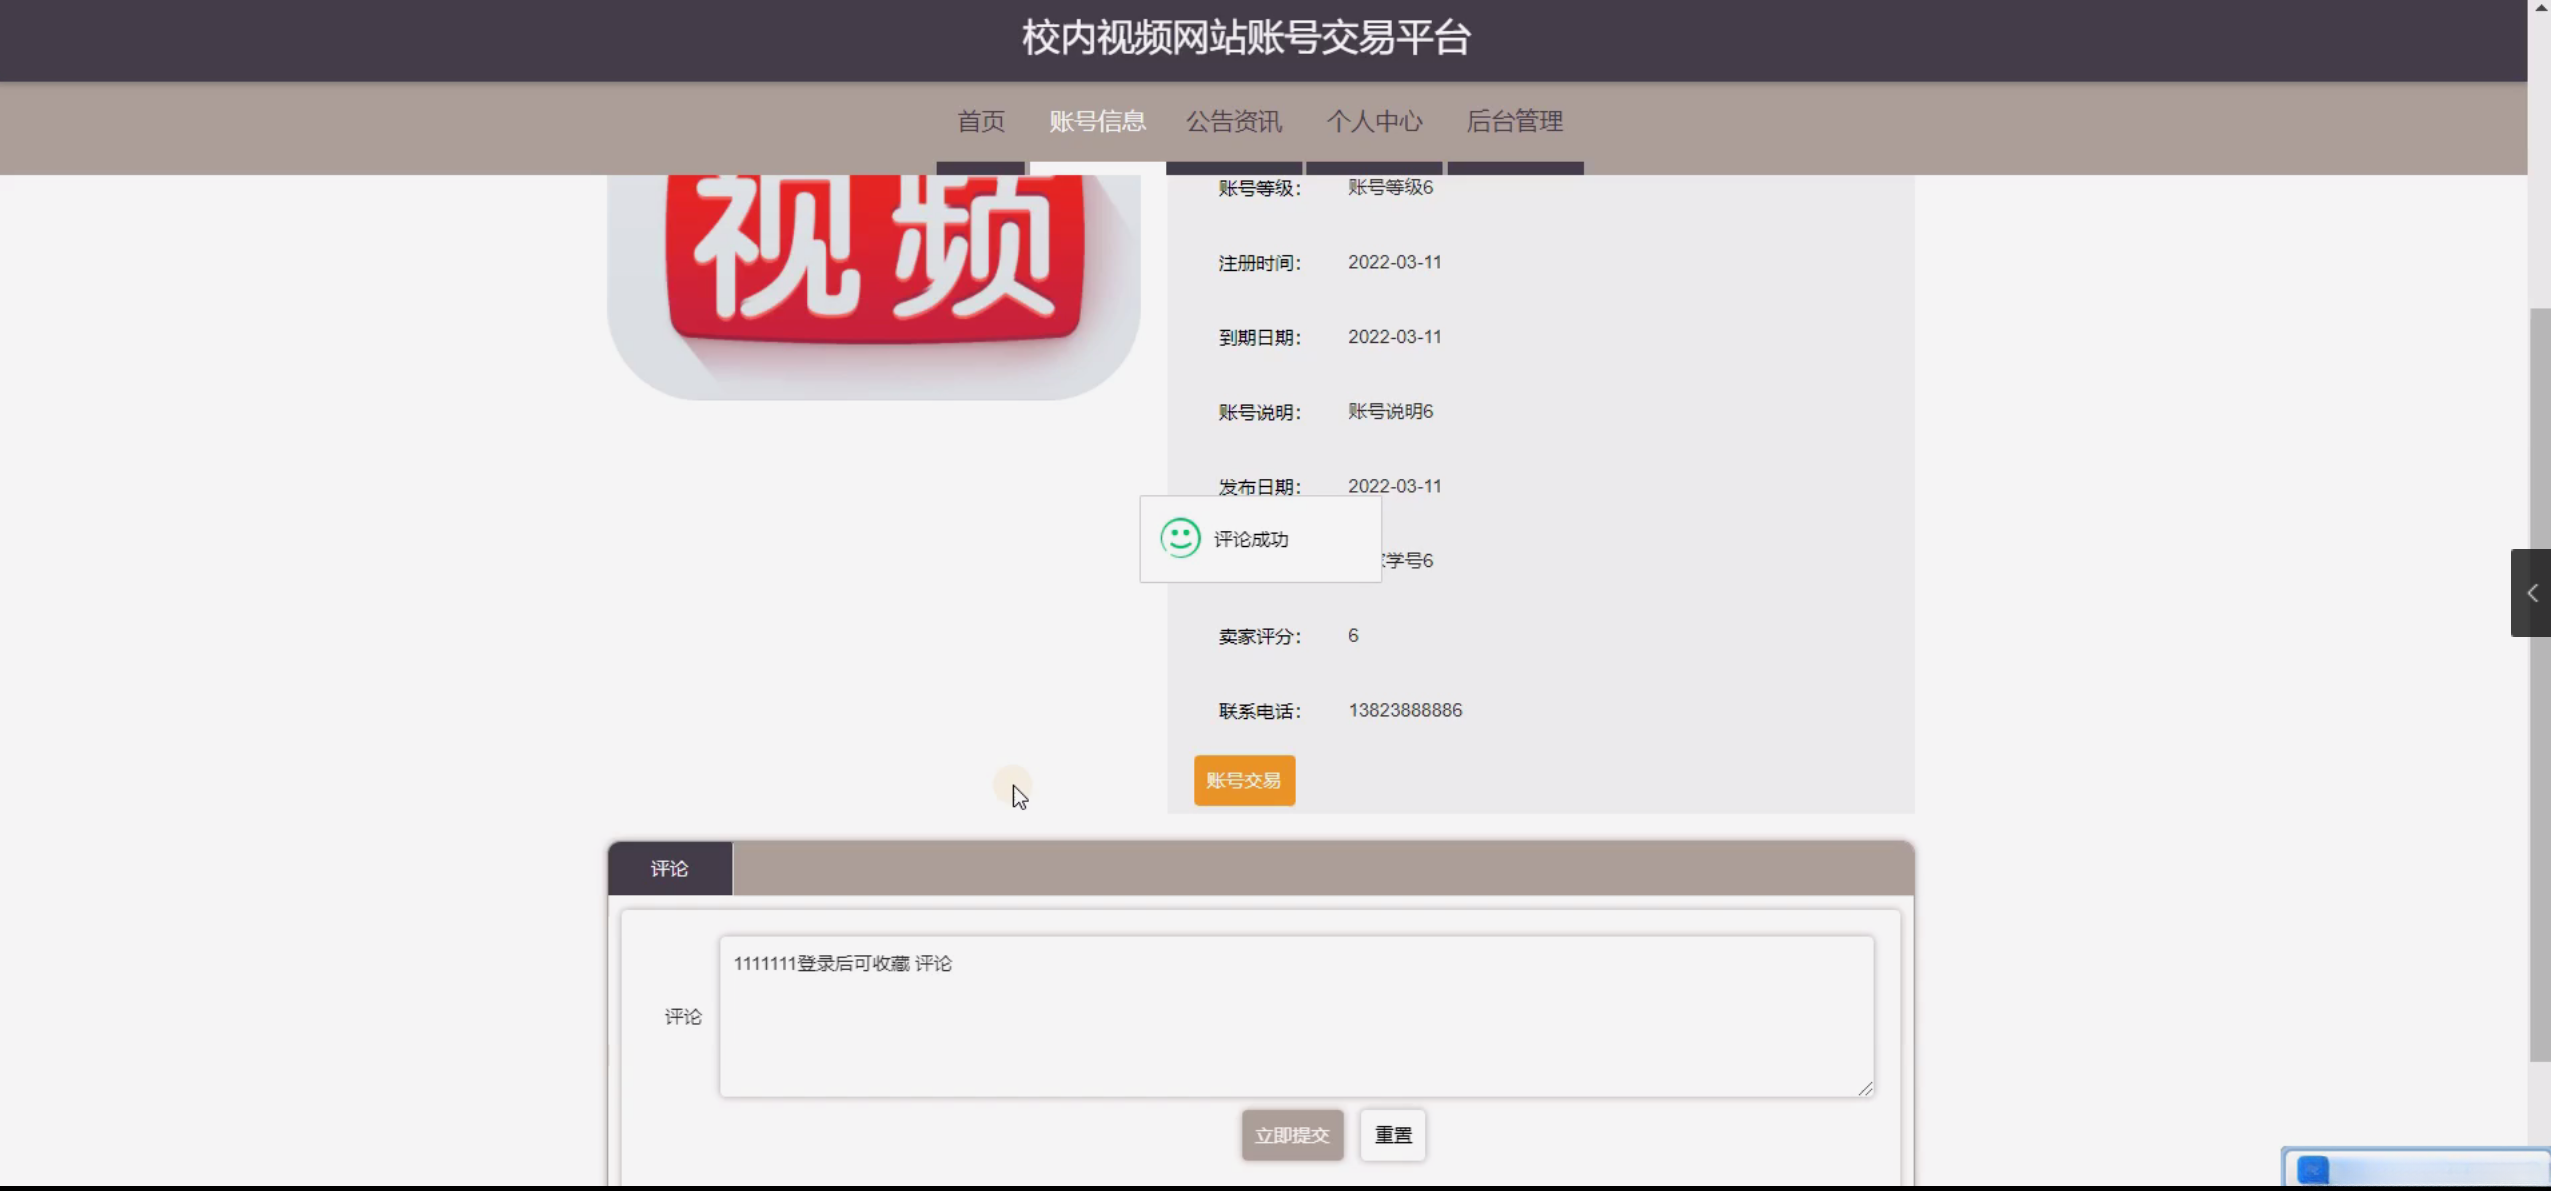Image resolution: width=2551 pixels, height=1191 pixels.
Task: Open 后台管理 from the navigation bar
Action: click(1514, 122)
